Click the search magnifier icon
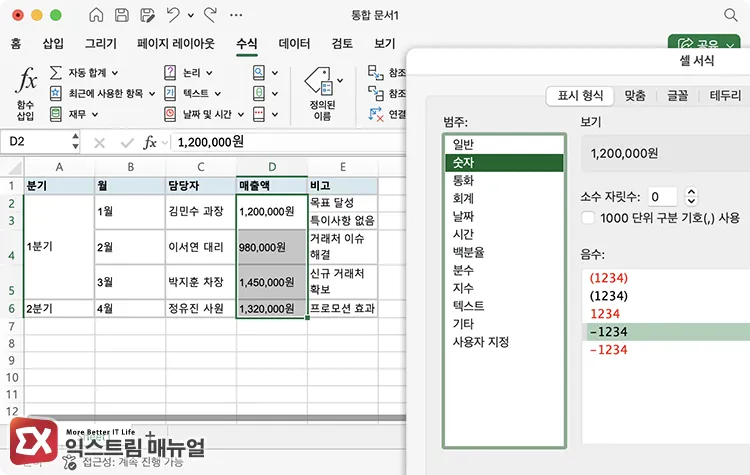 [730, 15]
